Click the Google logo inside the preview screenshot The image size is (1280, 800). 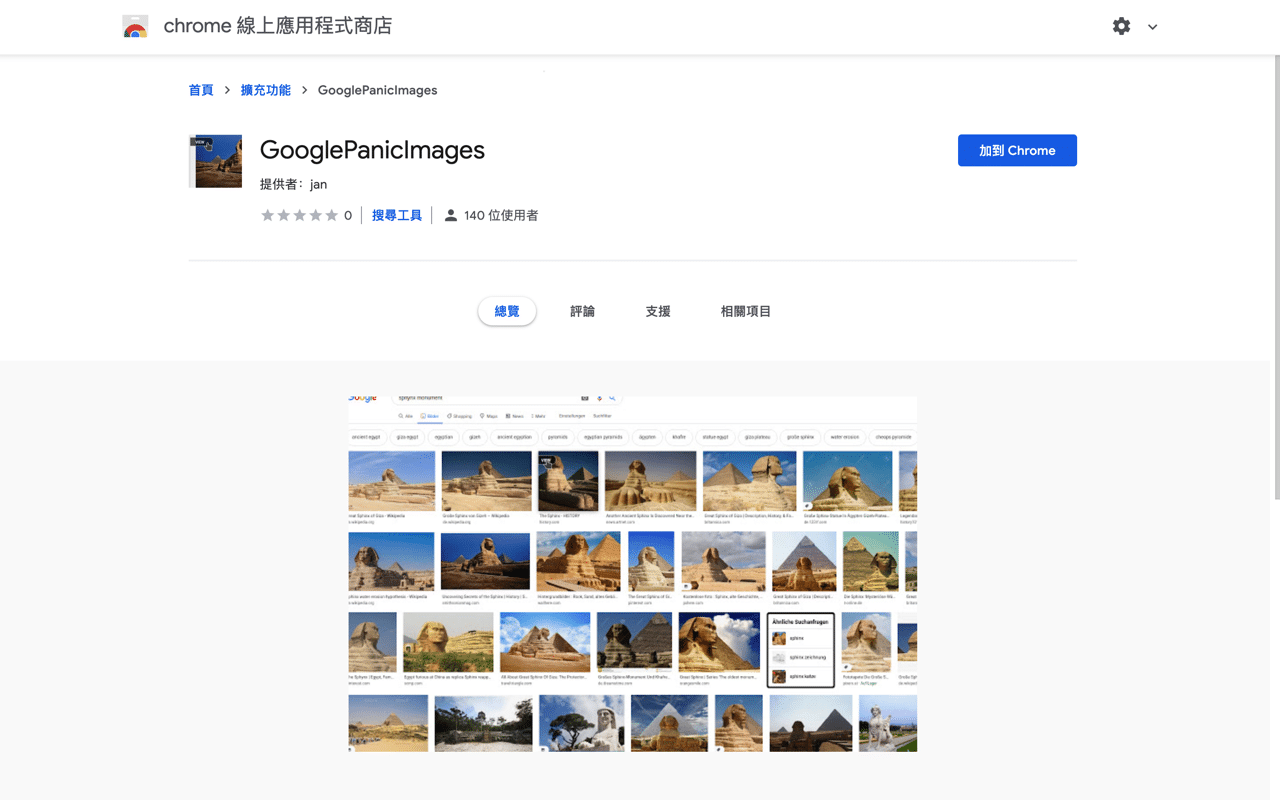(363, 398)
